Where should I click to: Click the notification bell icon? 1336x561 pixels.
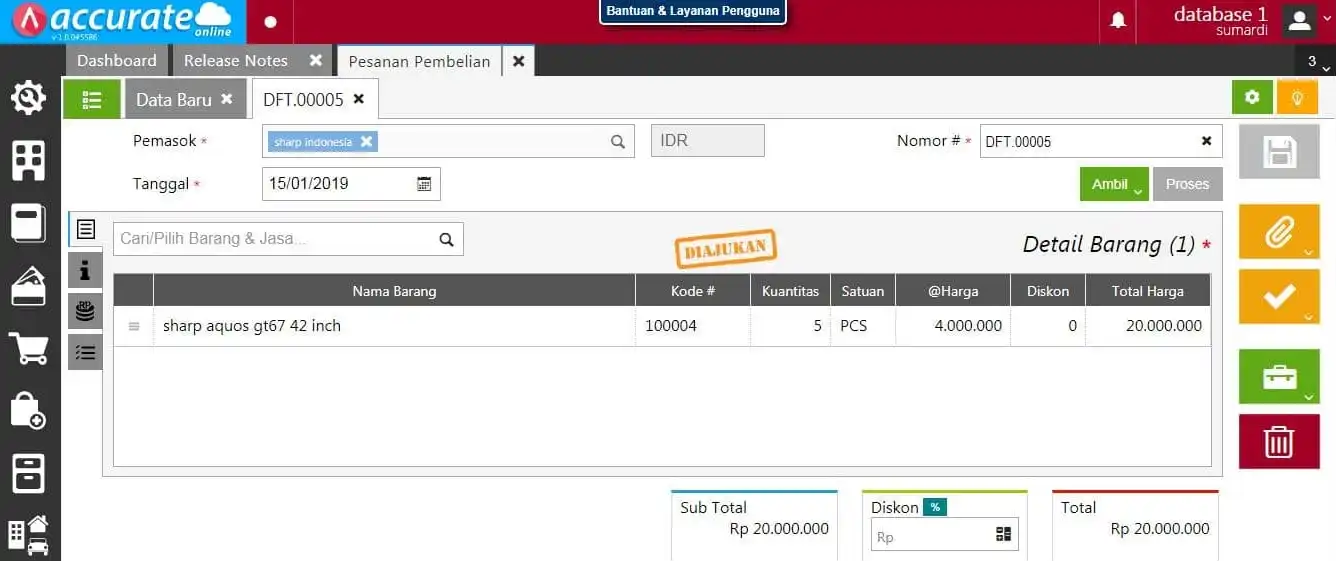(x=1118, y=21)
